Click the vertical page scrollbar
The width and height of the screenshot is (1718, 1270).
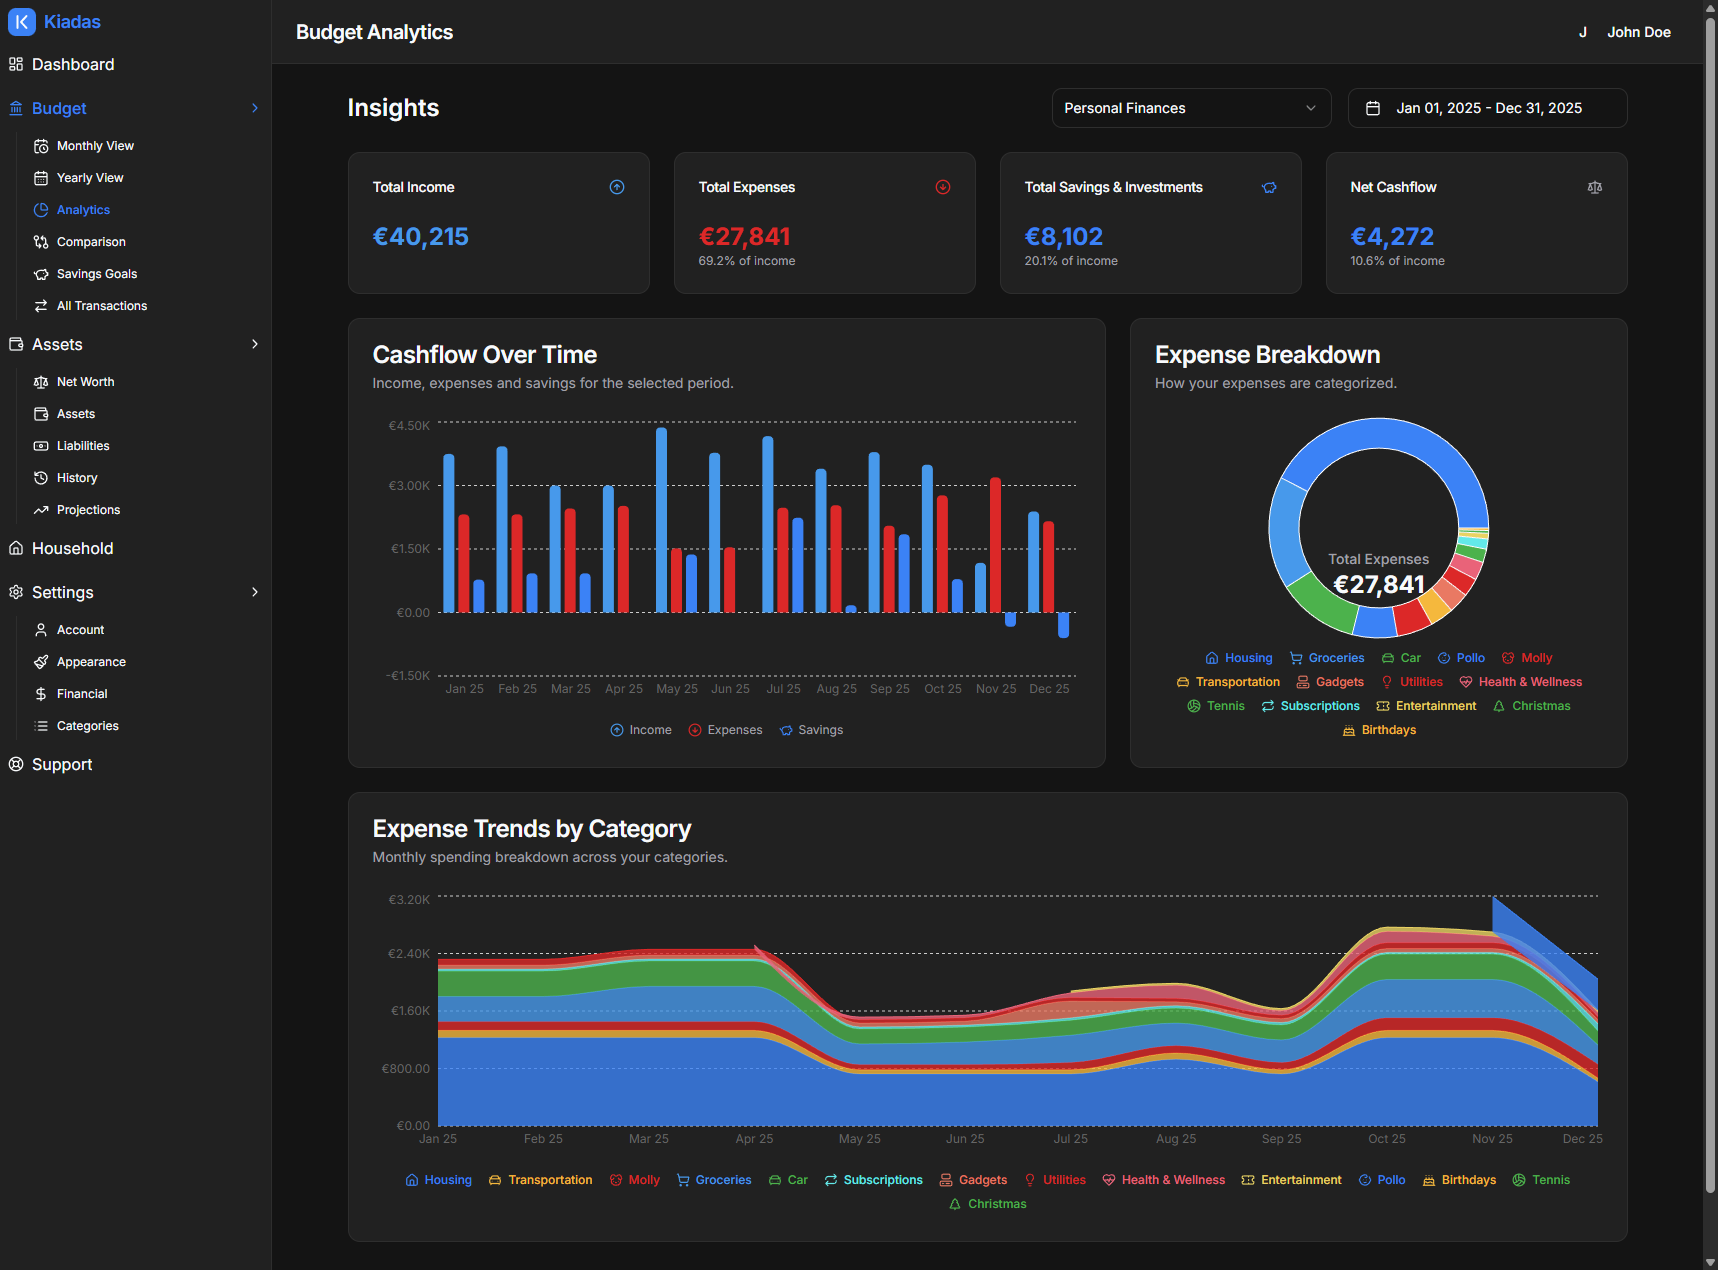pos(1709,600)
